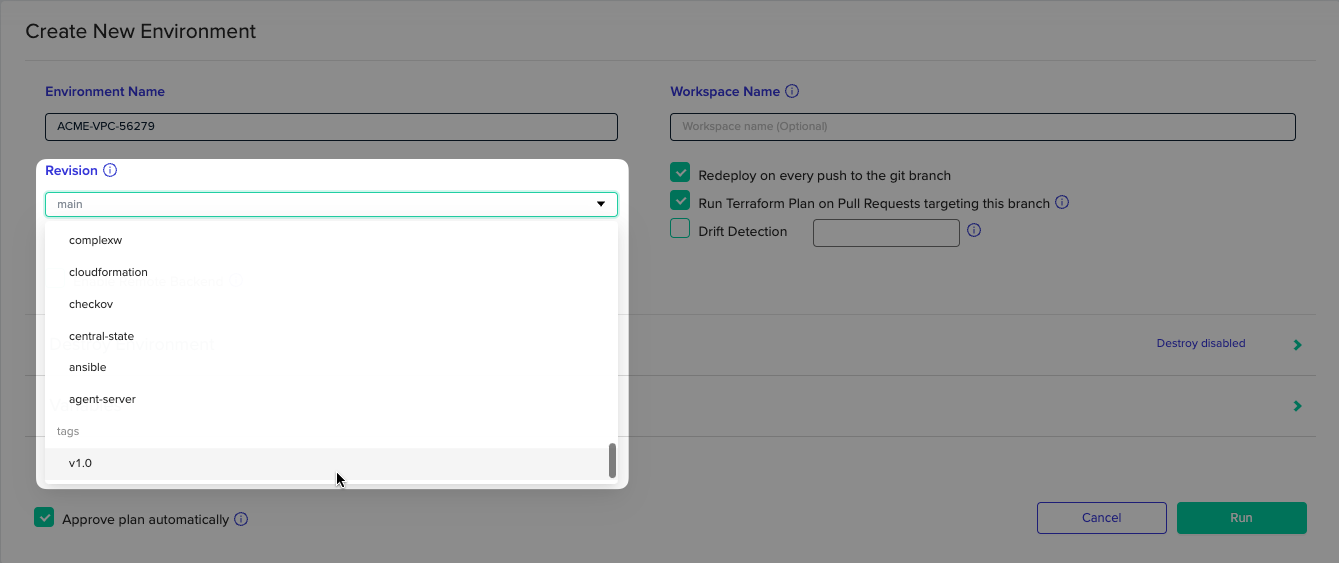Viewport: 1339px width, 563px height.
Task: Expand the Destroy disabled section chevron
Action: [x=1297, y=345]
